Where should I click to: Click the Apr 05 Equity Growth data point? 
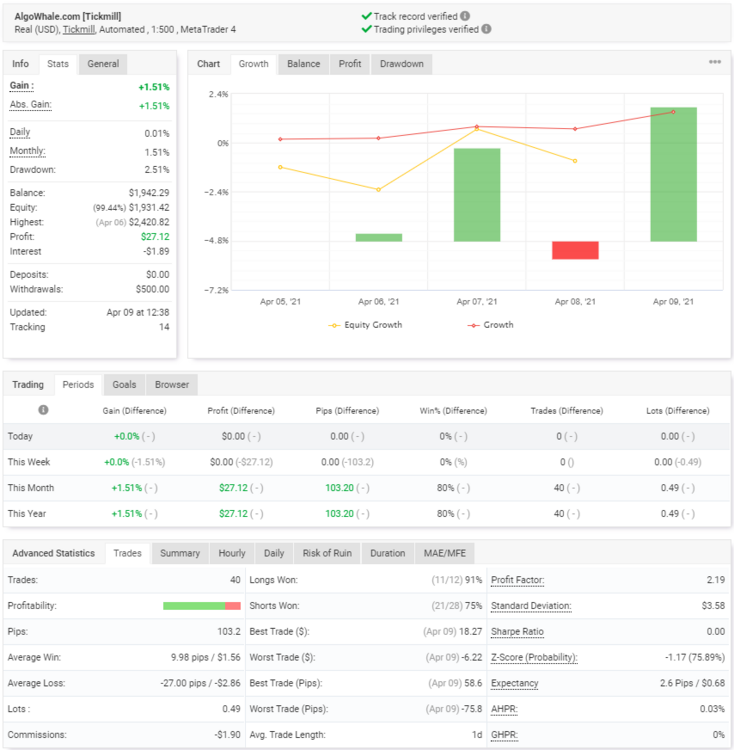point(280,167)
